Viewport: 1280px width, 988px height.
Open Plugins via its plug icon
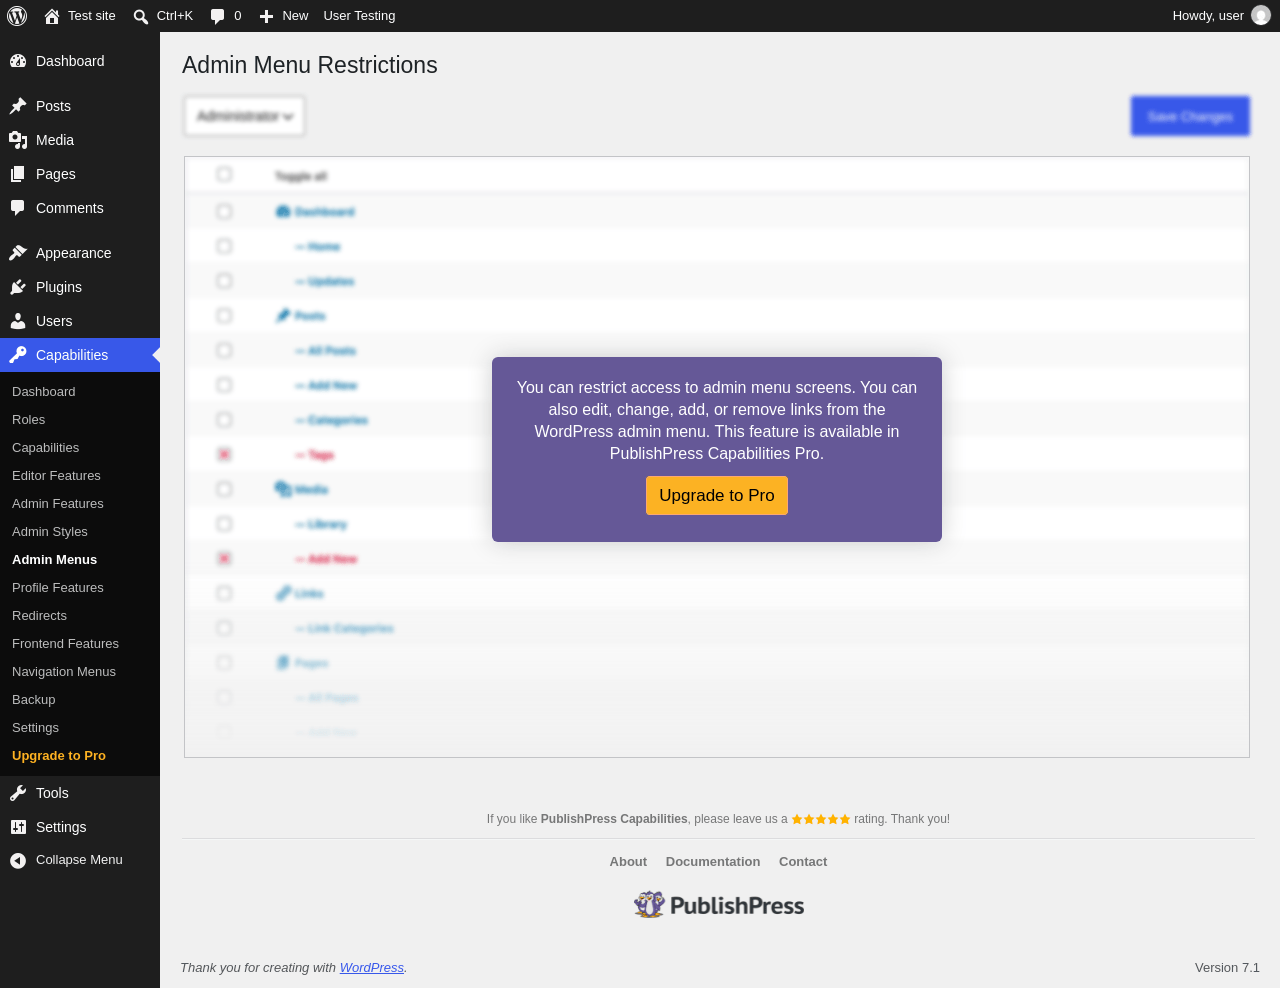18,287
